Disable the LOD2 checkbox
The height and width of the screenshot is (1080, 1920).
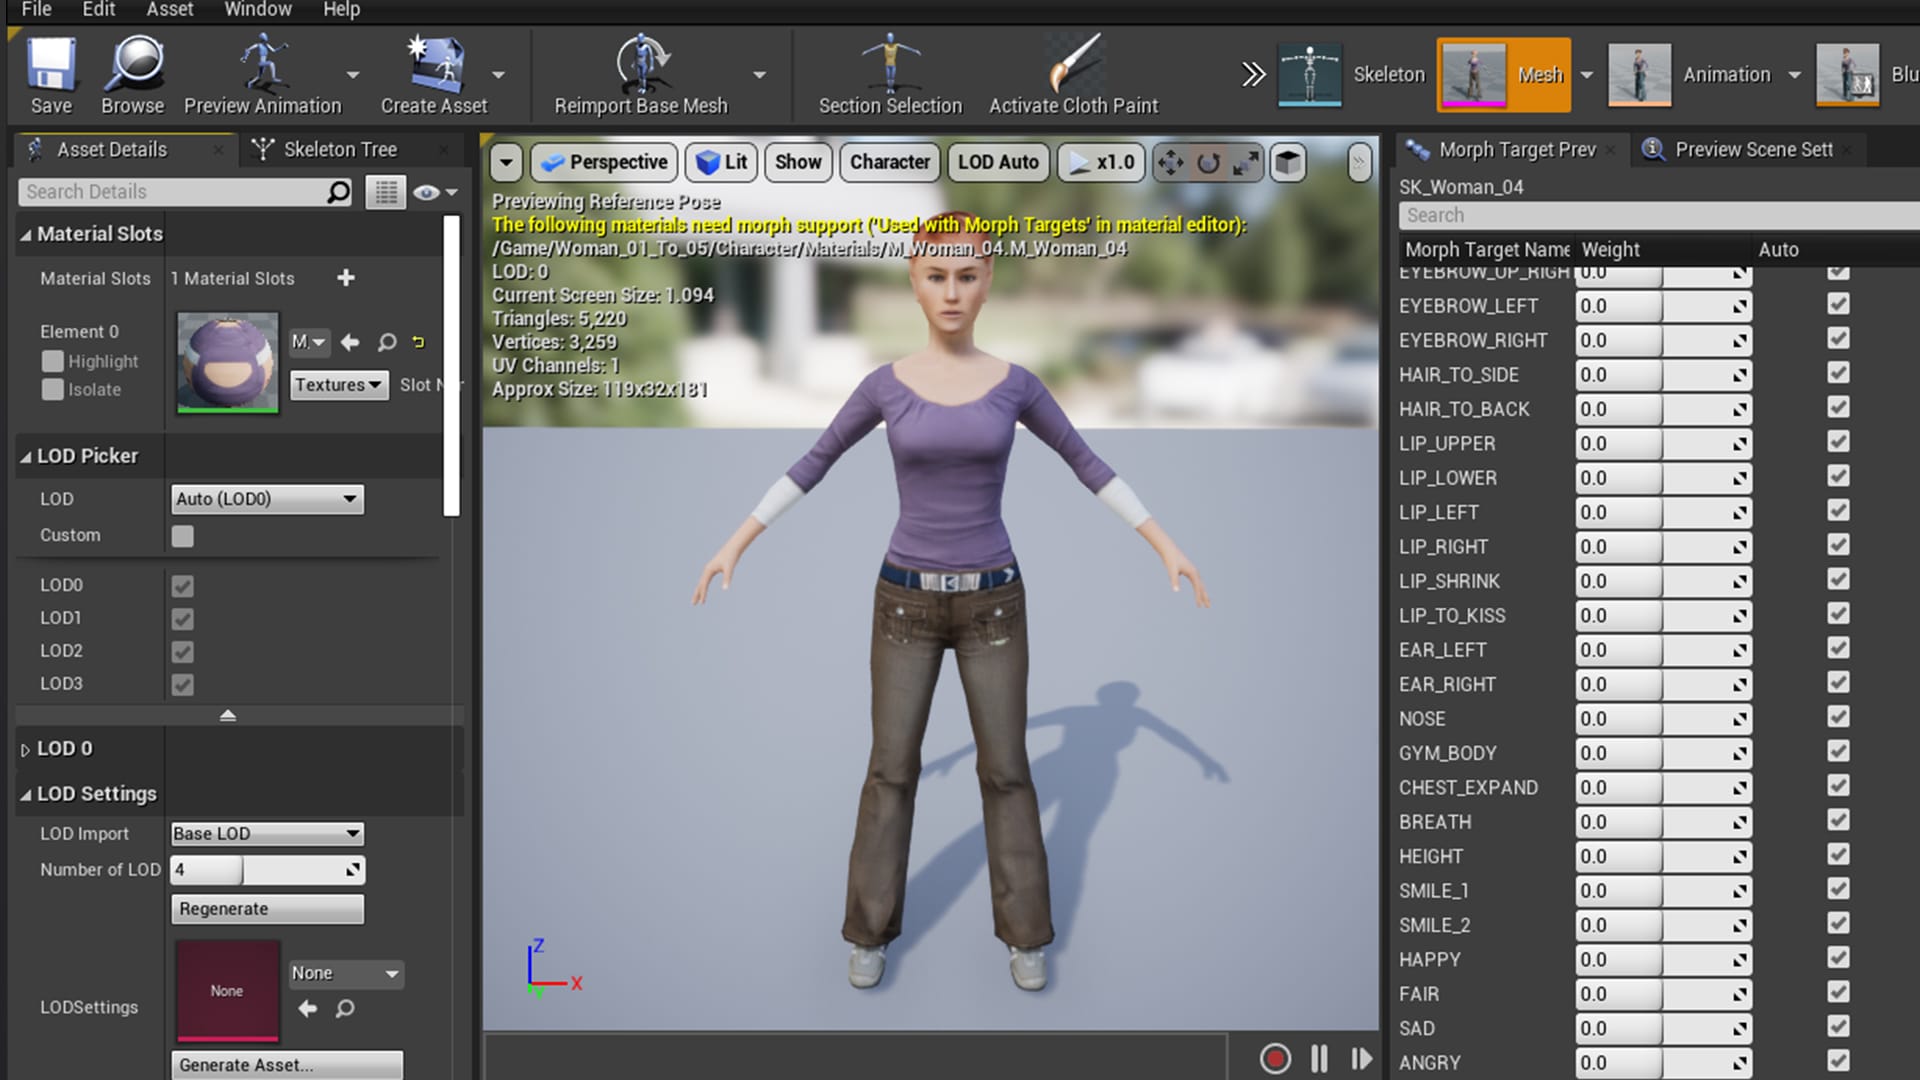pyautogui.click(x=182, y=651)
